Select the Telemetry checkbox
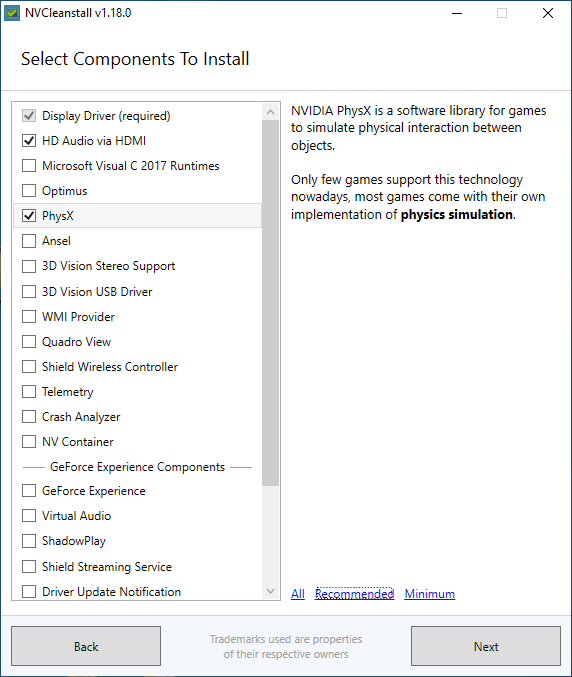Image resolution: width=572 pixels, height=677 pixels. click(x=29, y=392)
